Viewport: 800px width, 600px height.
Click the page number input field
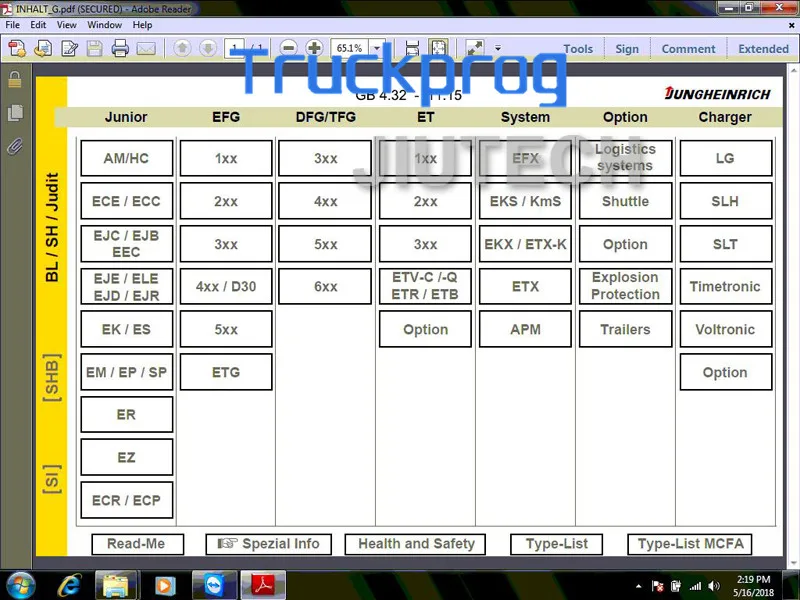[234, 48]
